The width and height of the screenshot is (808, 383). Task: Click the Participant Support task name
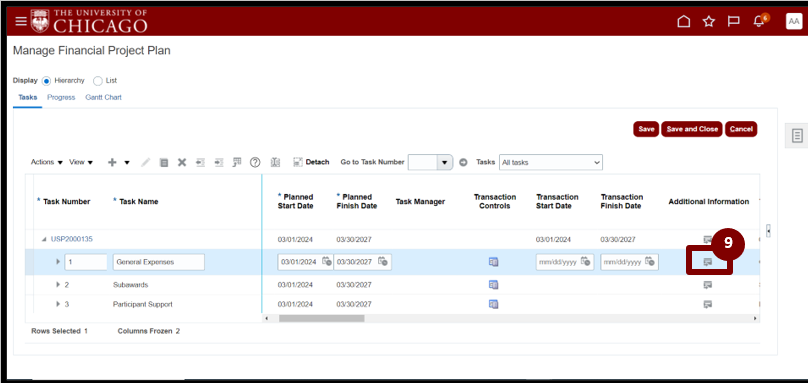coord(143,304)
